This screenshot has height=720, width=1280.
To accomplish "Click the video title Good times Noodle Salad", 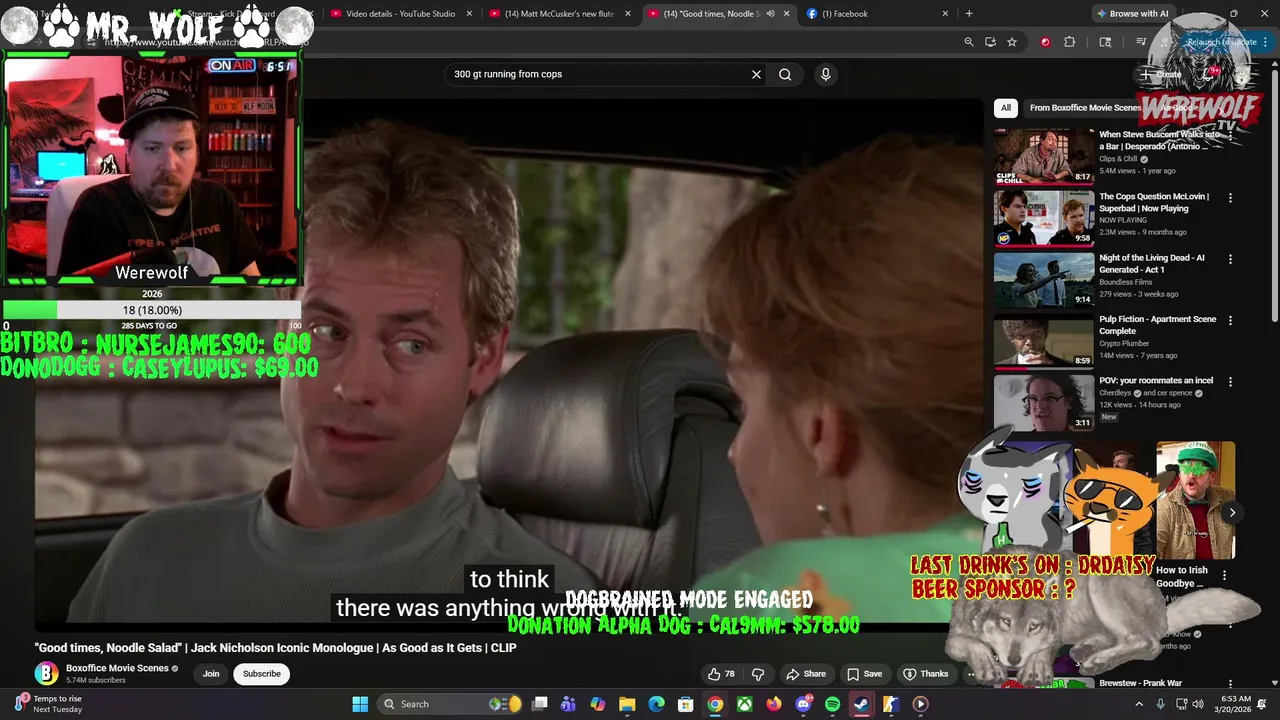I will pos(275,648).
